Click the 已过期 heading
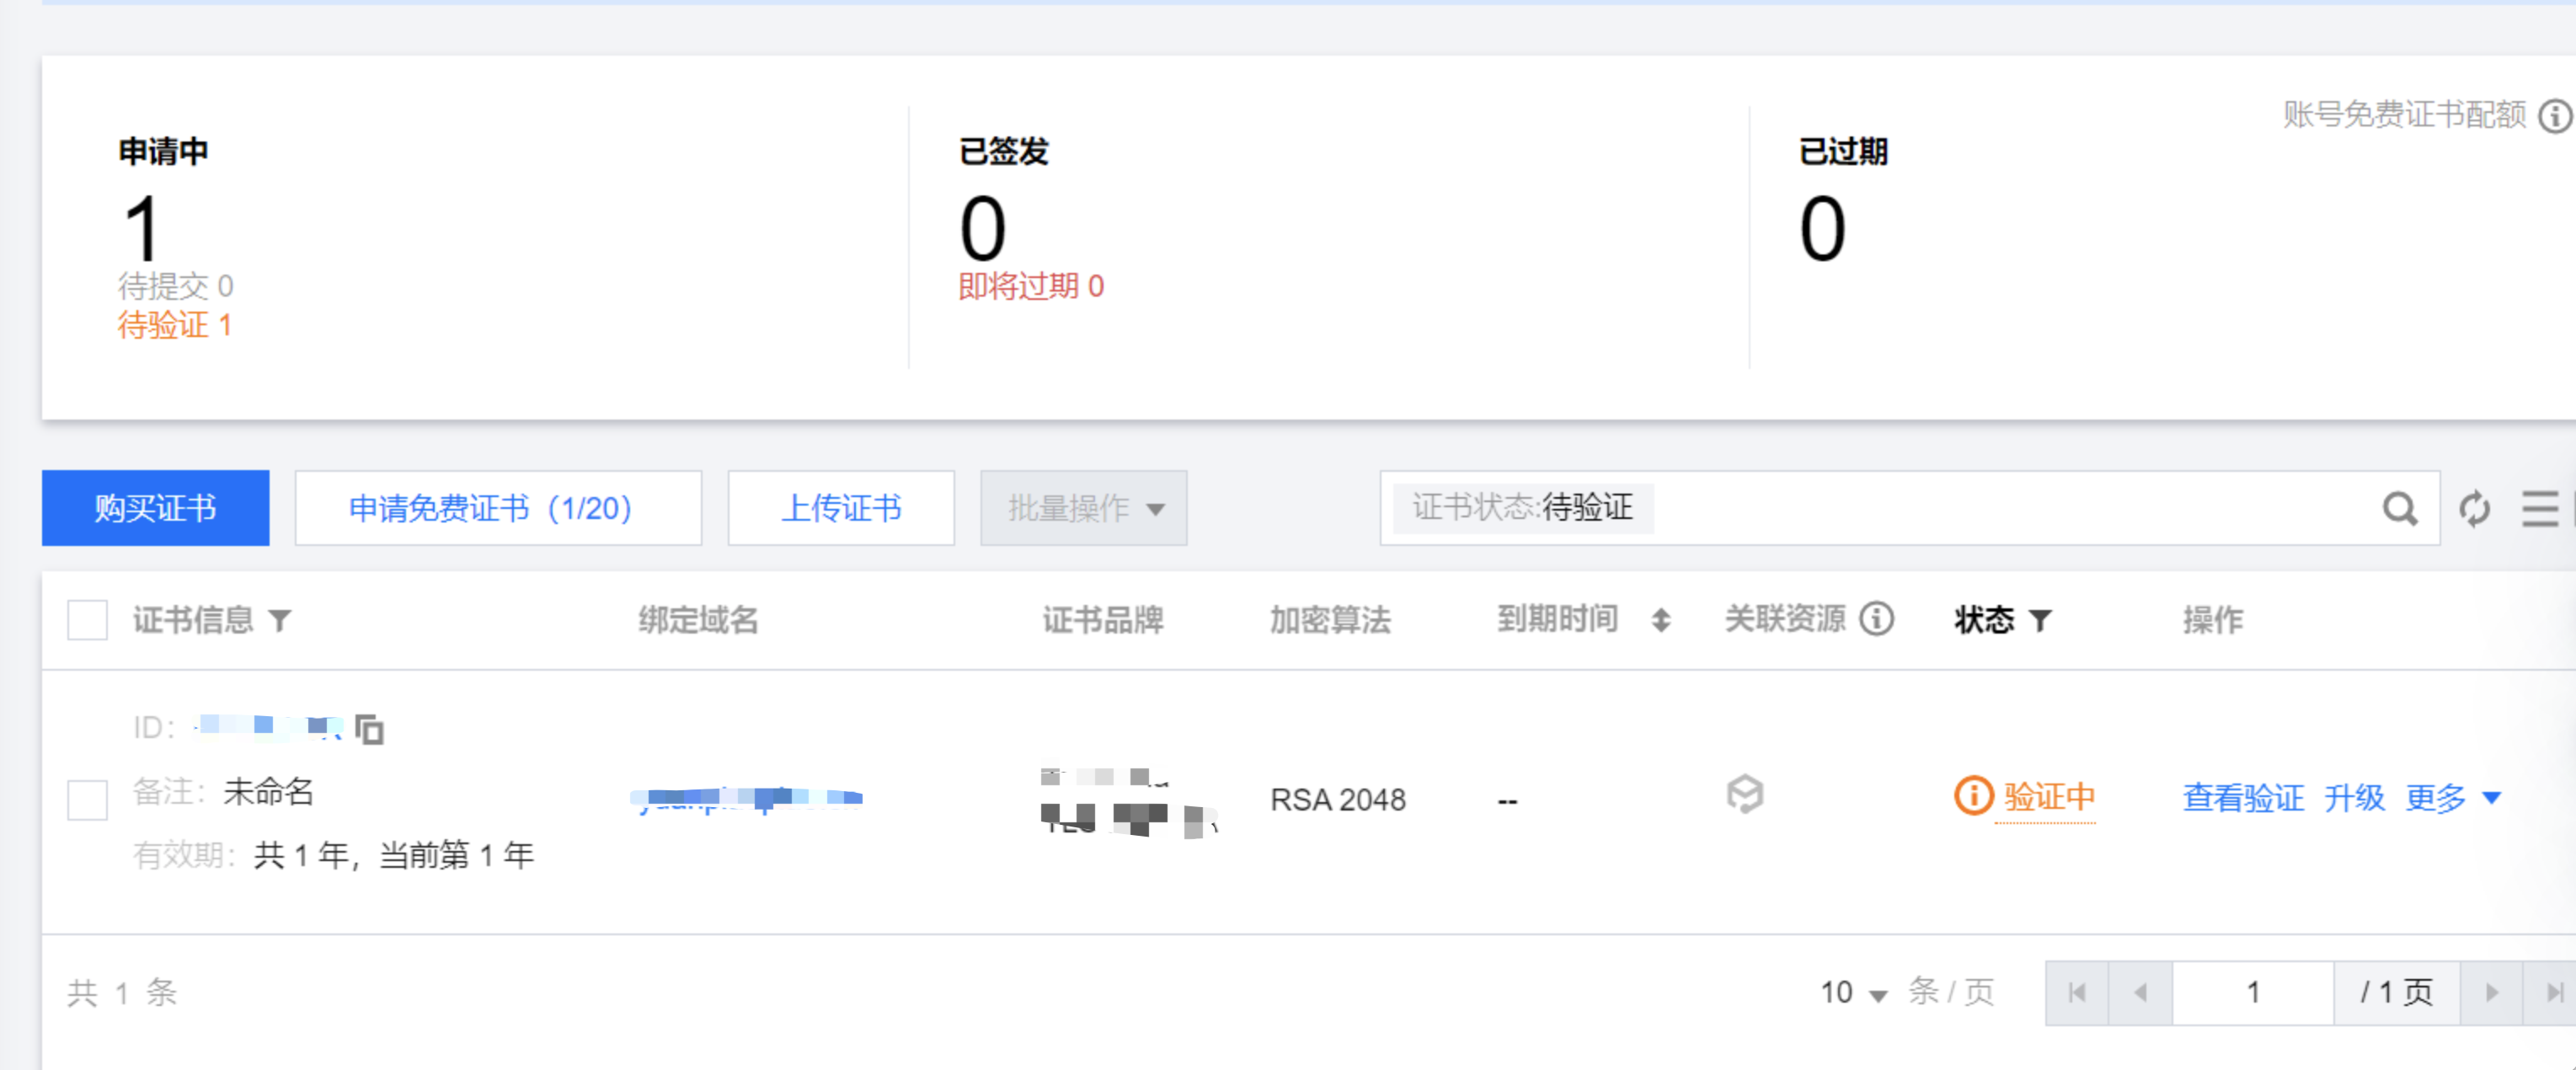Image resolution: width=2576 pixels, height=1070 pixels. point(1843,151)
